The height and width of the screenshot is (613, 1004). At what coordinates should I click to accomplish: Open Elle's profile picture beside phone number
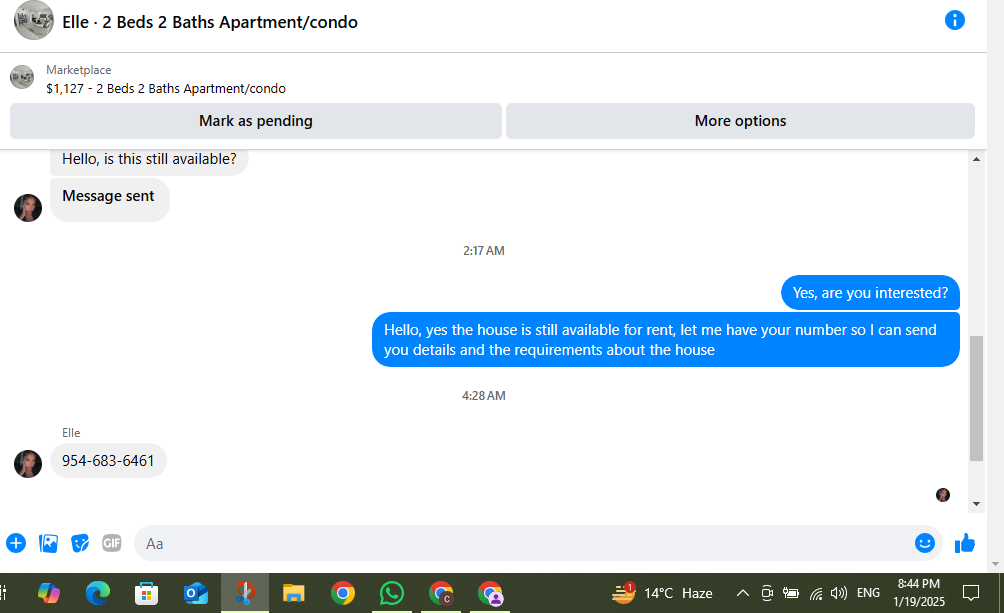[28, 464]
